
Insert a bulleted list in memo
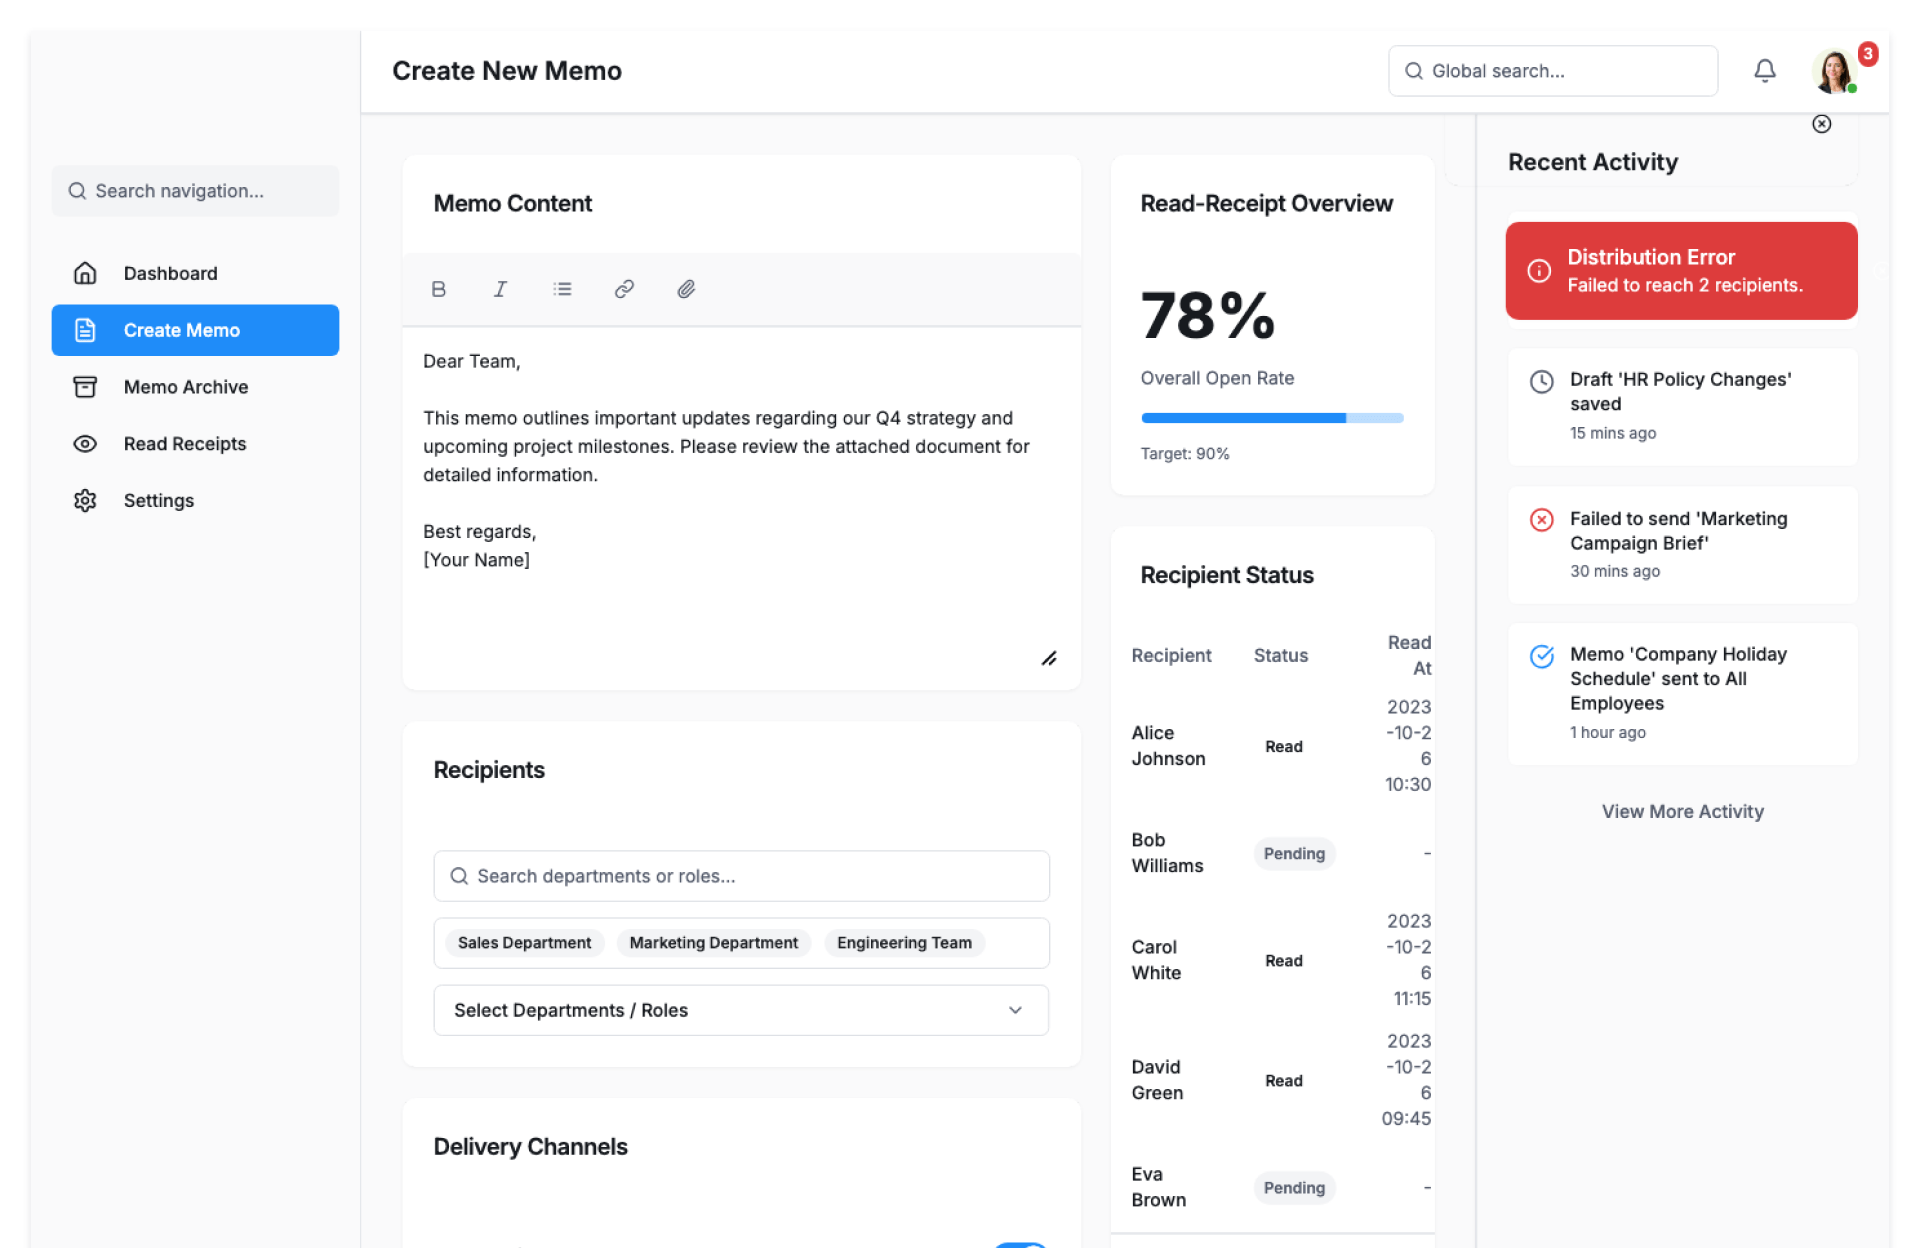[x=562, y=289]
